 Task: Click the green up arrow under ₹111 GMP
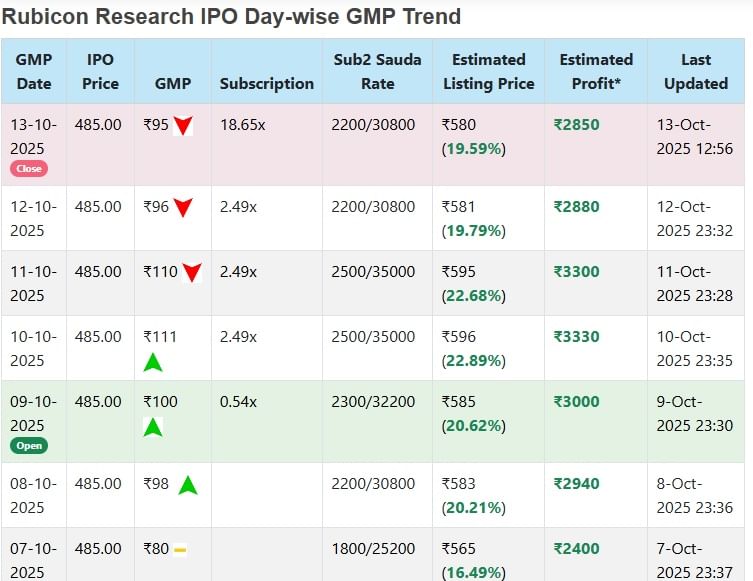153,362
